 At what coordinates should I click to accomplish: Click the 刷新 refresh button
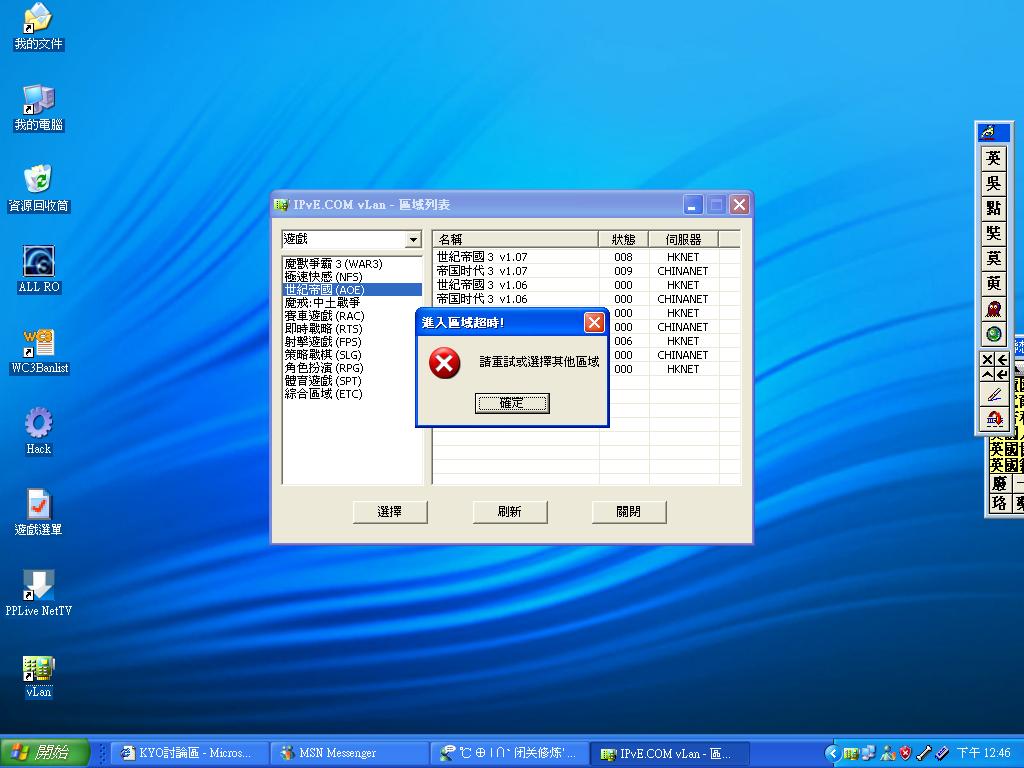[x=509, y=511]
